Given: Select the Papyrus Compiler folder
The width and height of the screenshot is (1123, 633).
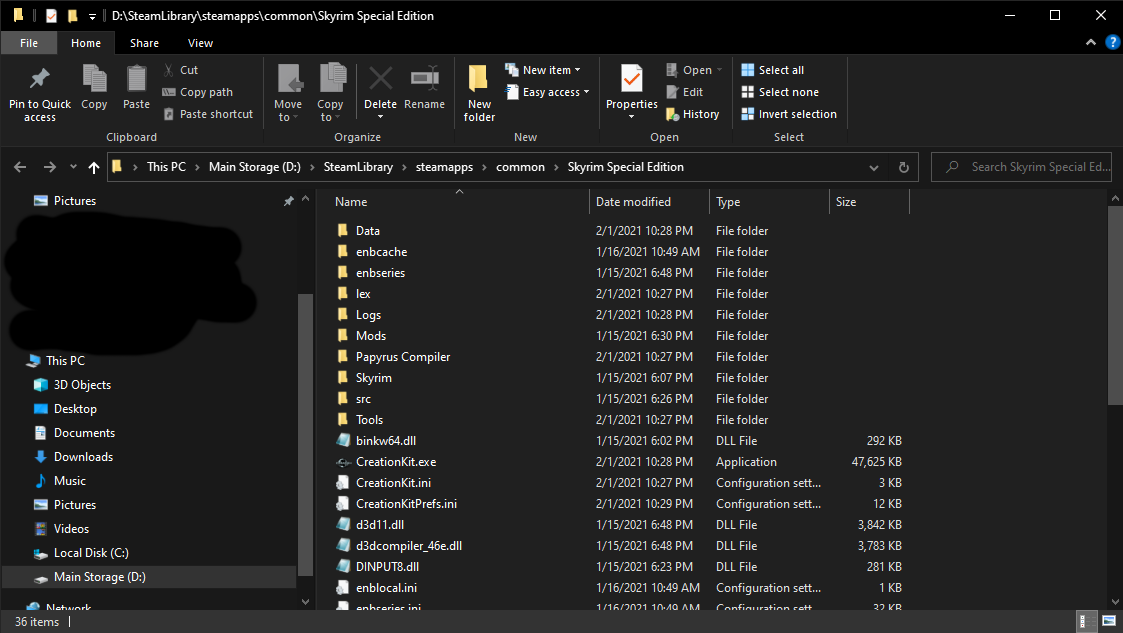Looking at the screenshot, I should click(x=403, y=357).
